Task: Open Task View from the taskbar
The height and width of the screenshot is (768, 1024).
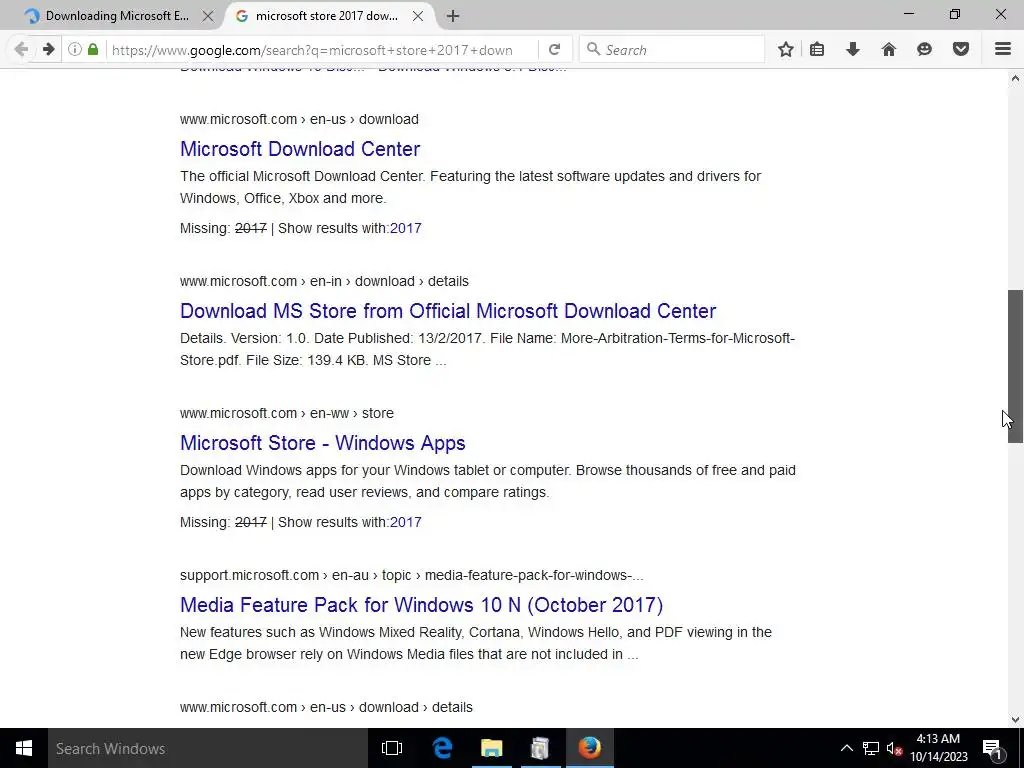Action: [x=392, y=748]
